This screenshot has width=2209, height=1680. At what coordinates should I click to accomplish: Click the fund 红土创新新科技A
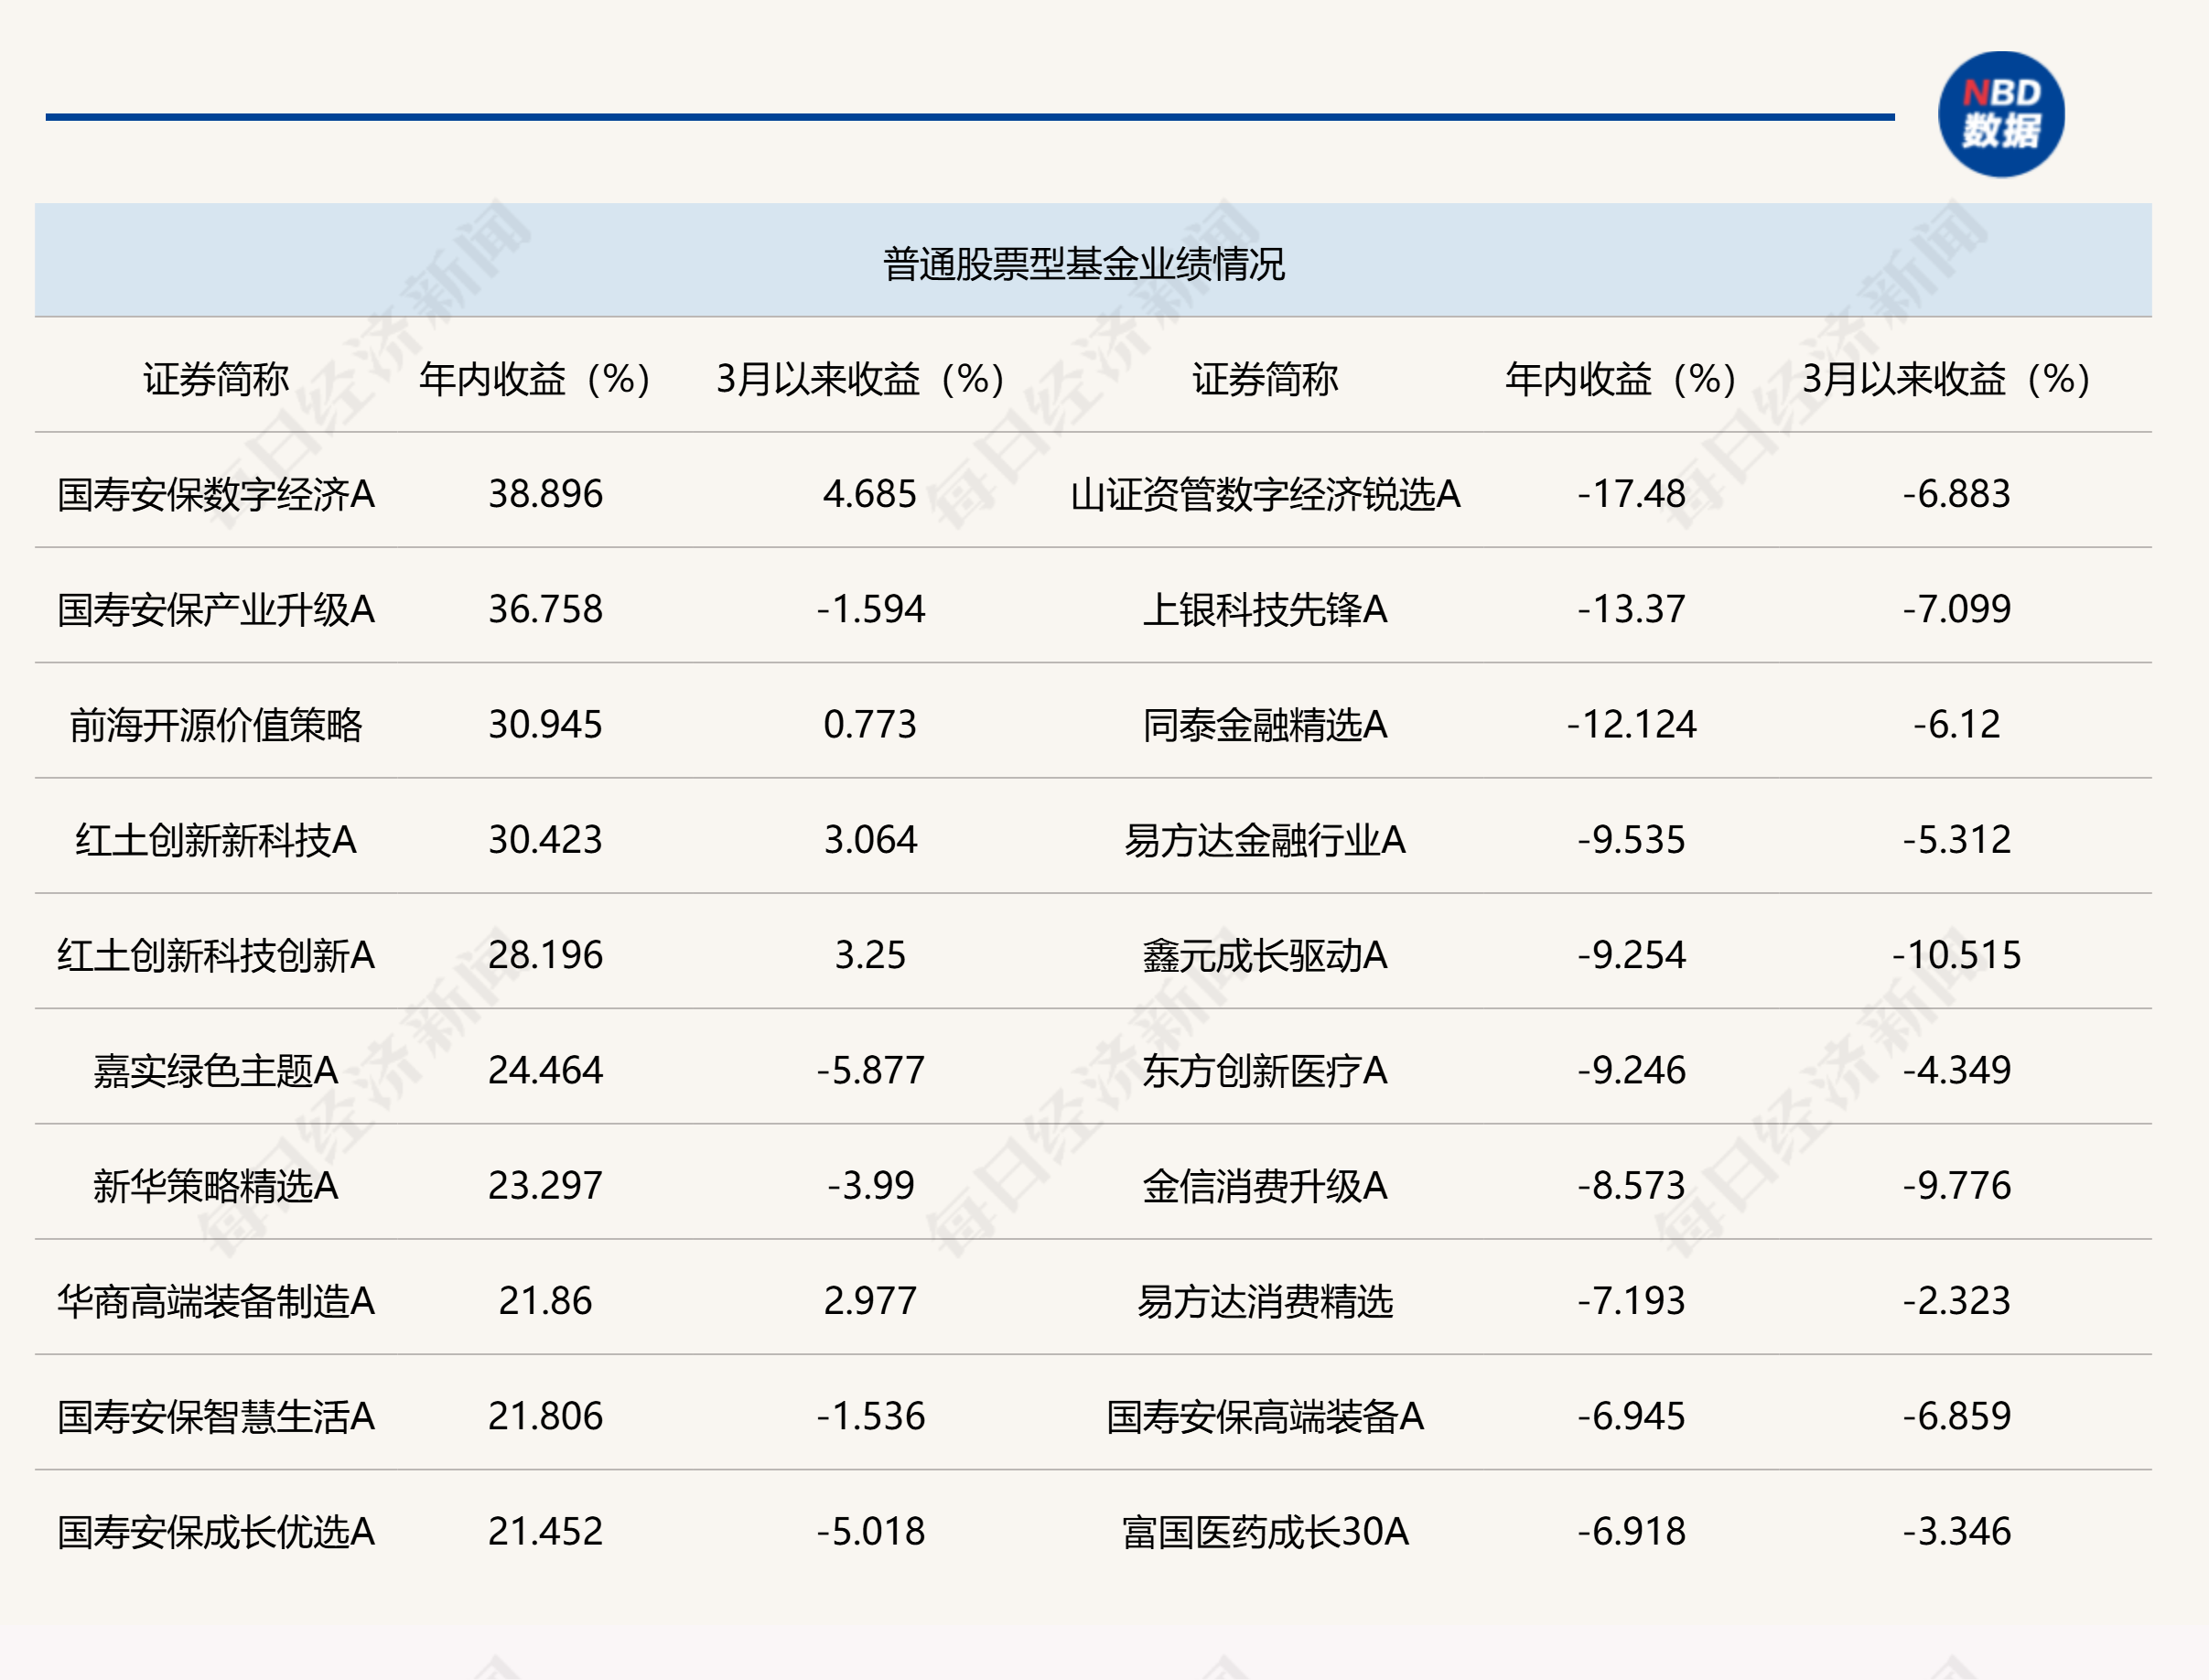coord(215,840)
